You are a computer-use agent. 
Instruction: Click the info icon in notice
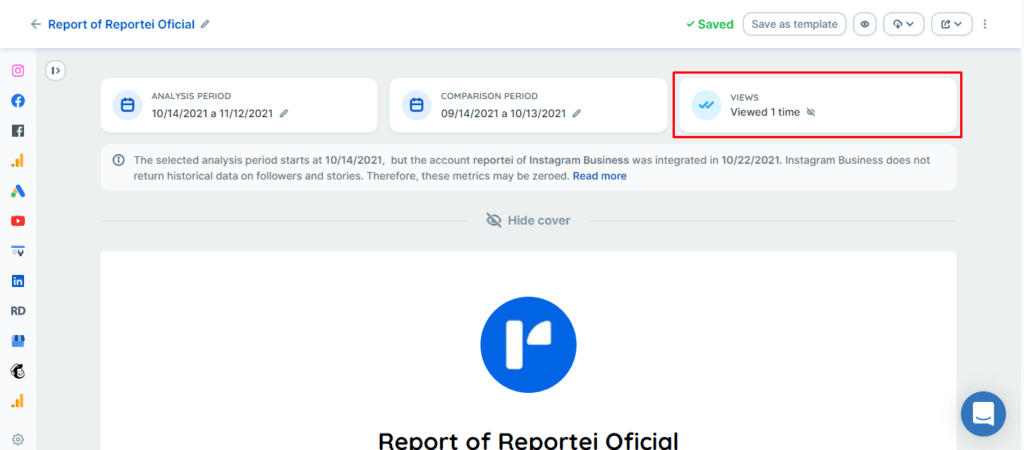point(118,159)
